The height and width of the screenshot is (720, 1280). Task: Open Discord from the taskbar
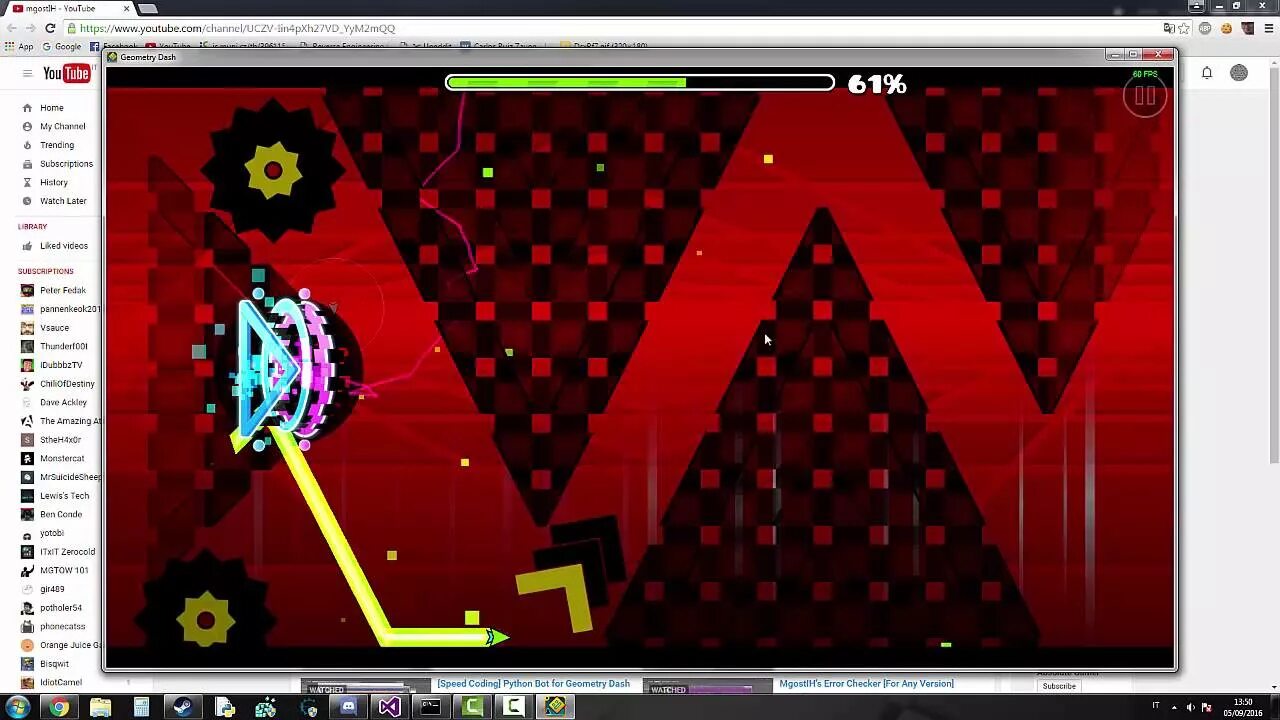click(x=348, y=707)
